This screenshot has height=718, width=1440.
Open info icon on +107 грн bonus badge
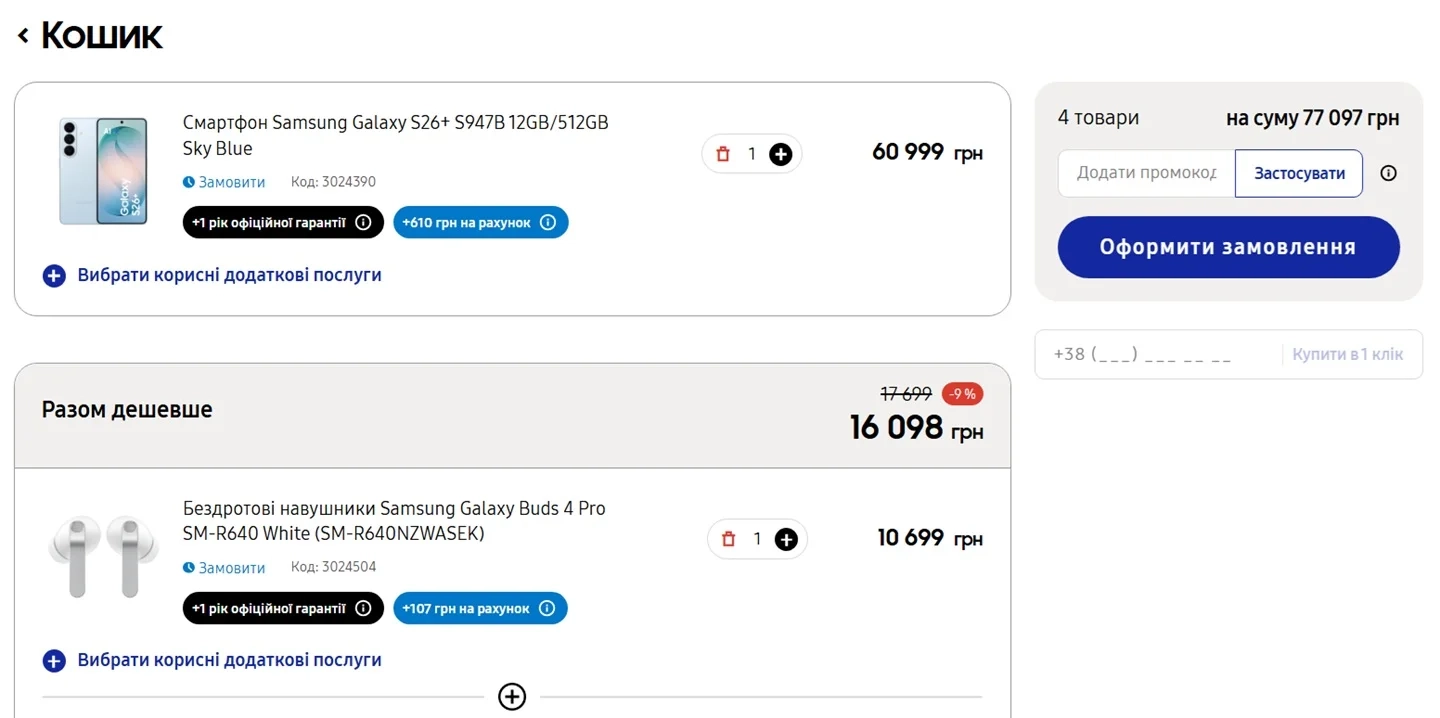coord(547,608)
